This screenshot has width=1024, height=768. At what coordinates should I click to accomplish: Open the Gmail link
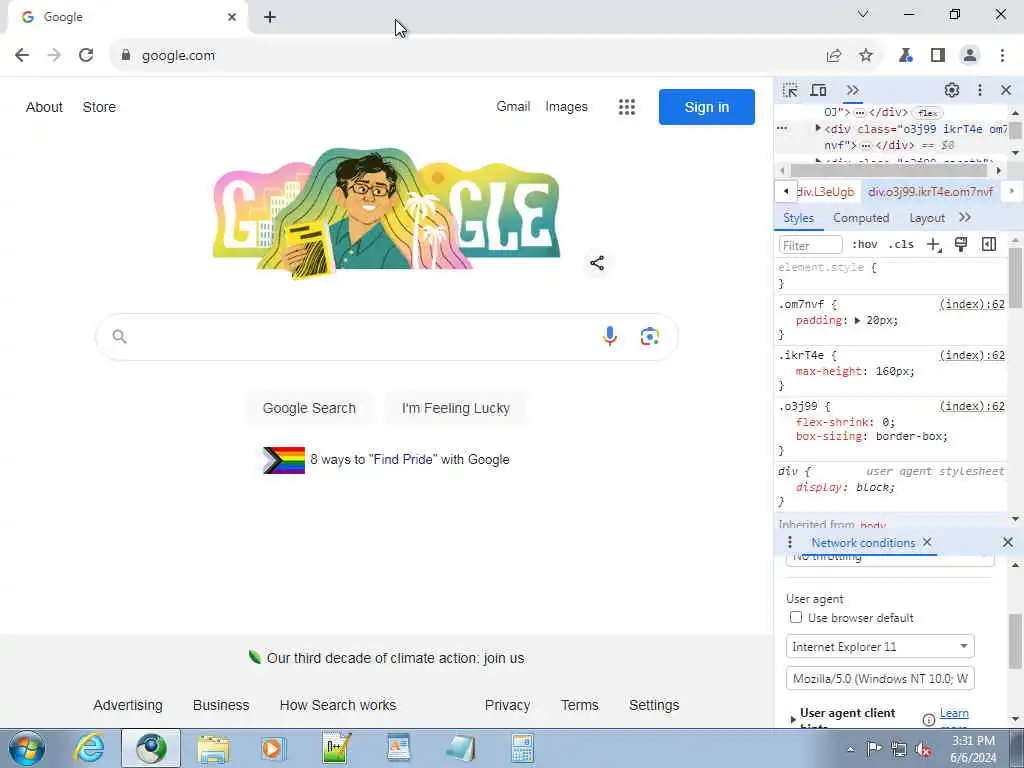513,106
